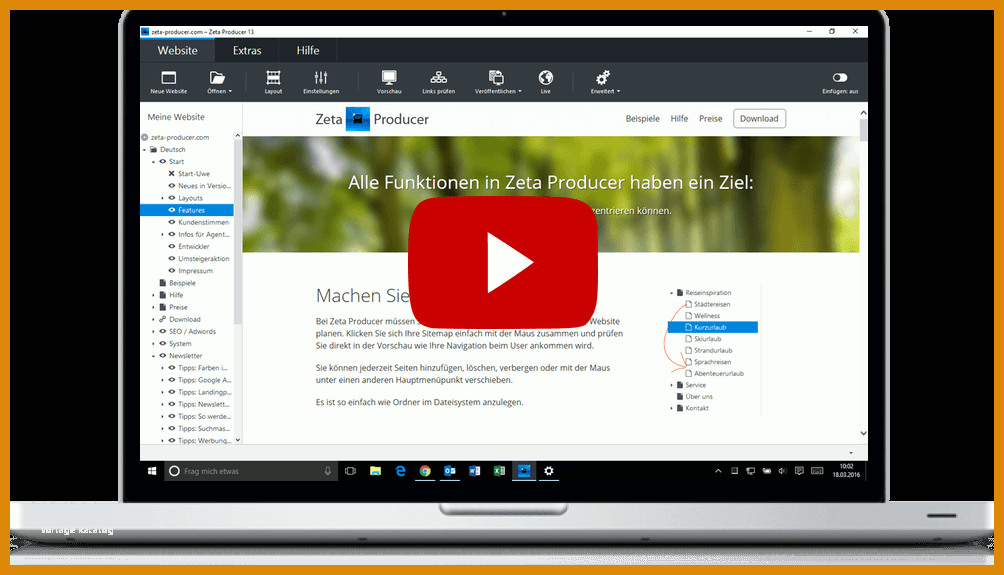Open Chrome from the taskbar
1004x575 pixels.
pos(425,471)
